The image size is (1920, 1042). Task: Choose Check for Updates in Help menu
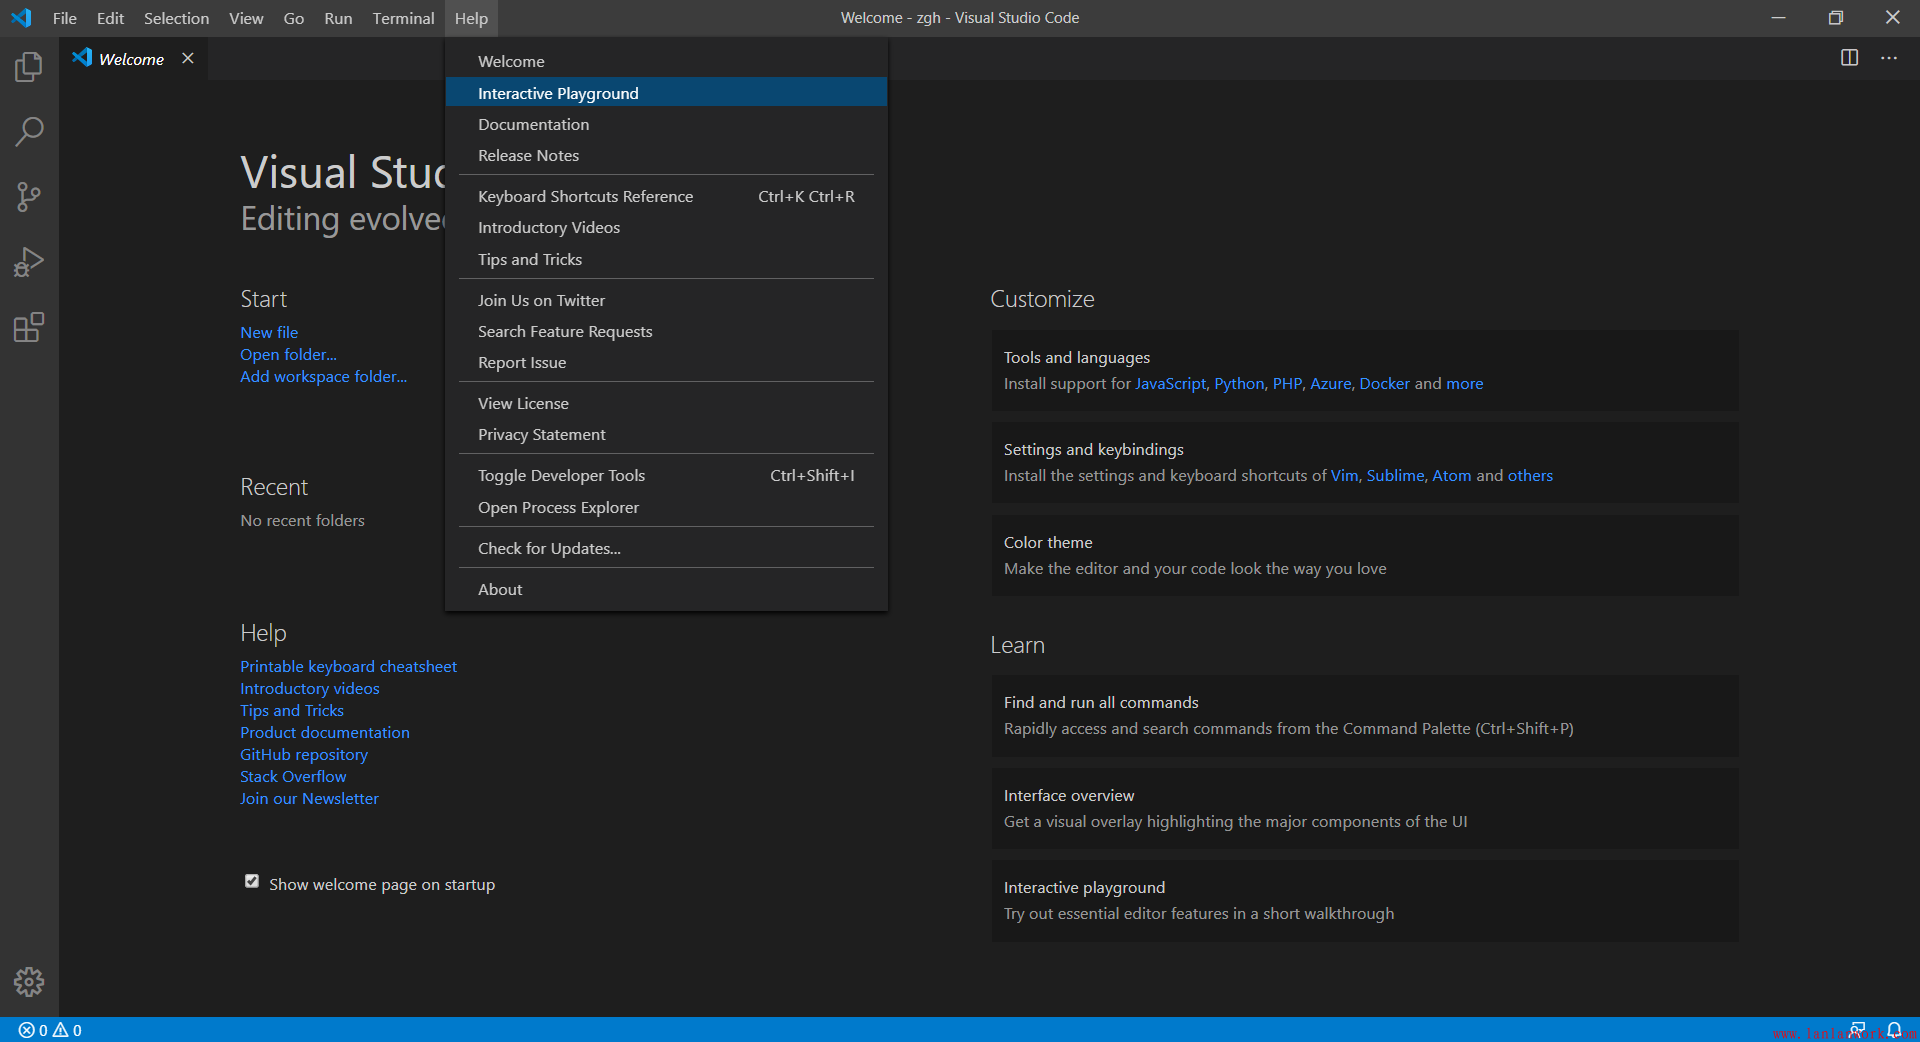click(549, 549)
